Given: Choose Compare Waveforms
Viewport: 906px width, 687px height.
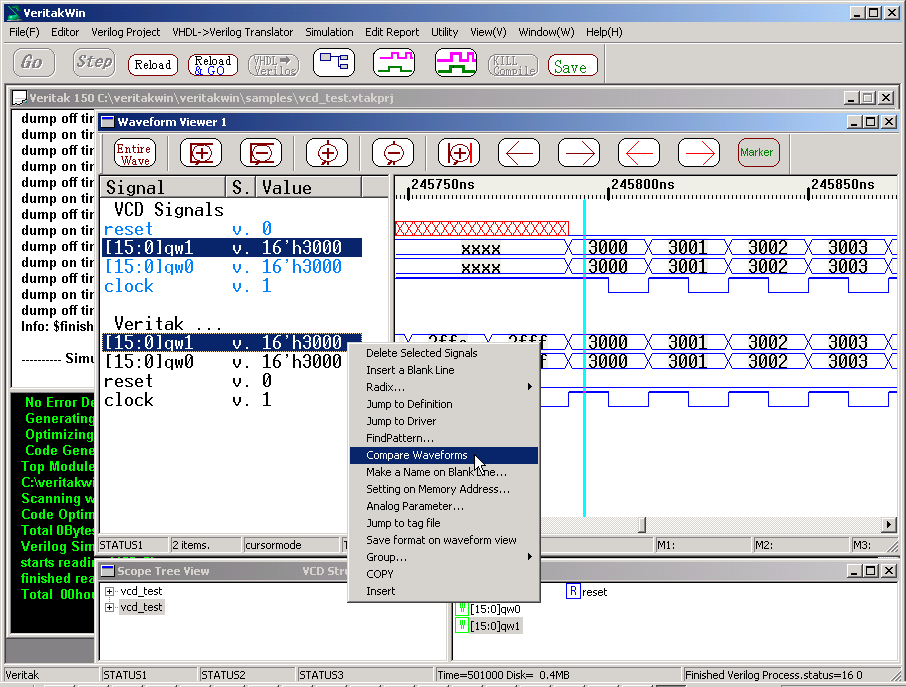Looking at the screenshot, I should click(444, 455).
